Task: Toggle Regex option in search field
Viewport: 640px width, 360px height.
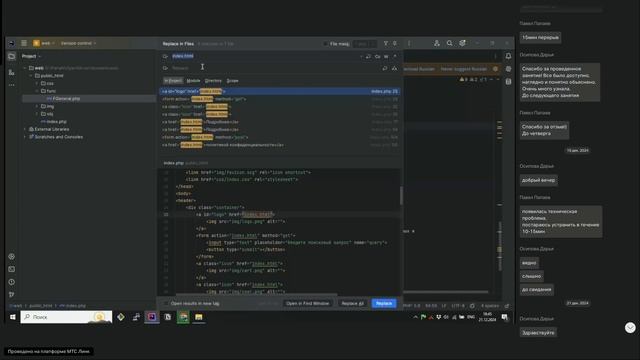Action: pyautogui.click(x=395, y=56)
